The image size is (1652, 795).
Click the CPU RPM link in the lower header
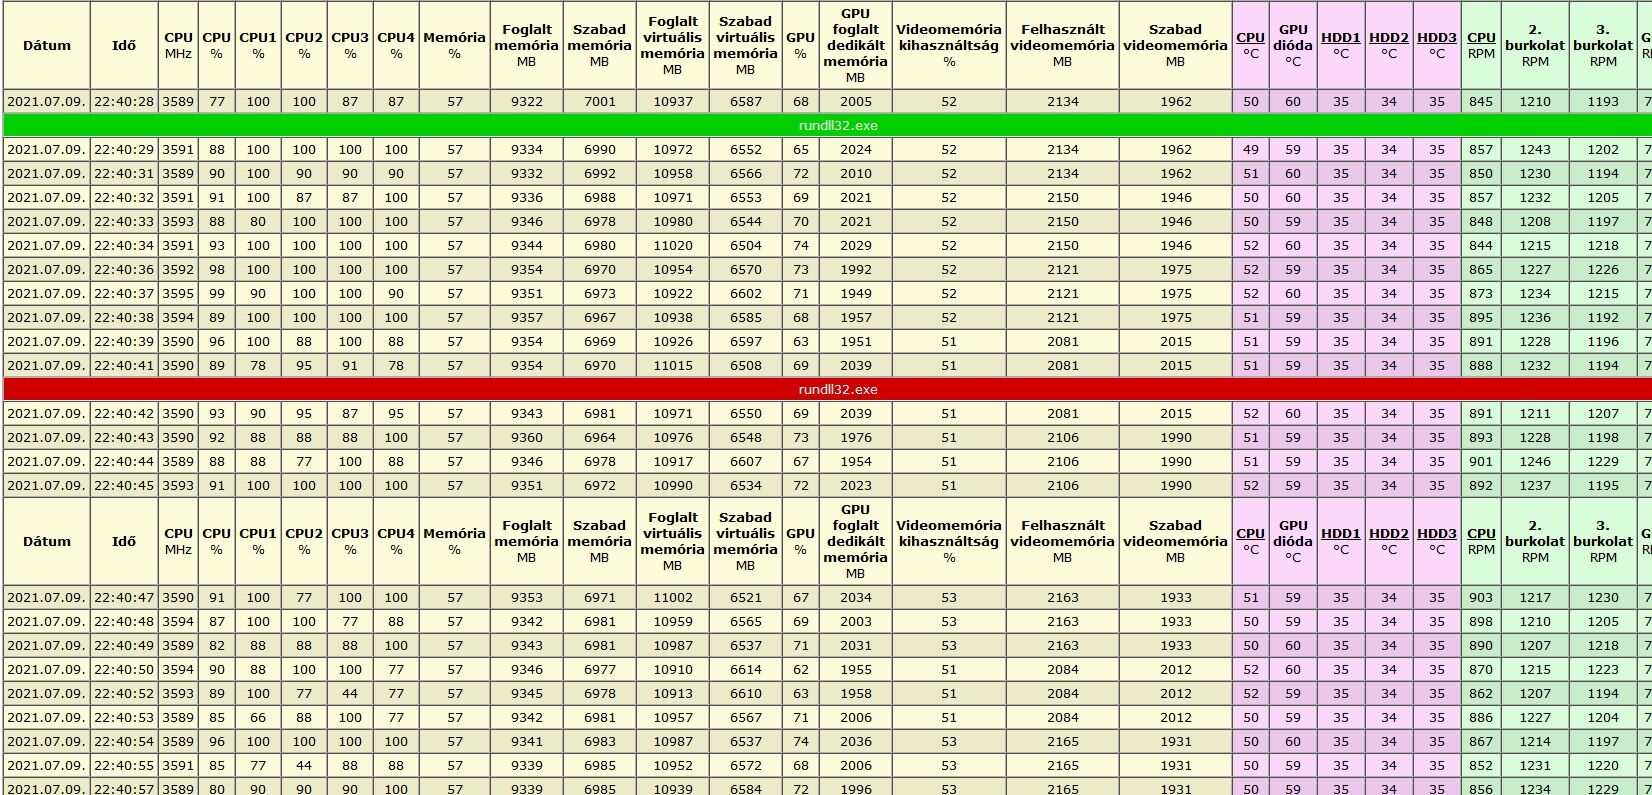coord(1481,534)
